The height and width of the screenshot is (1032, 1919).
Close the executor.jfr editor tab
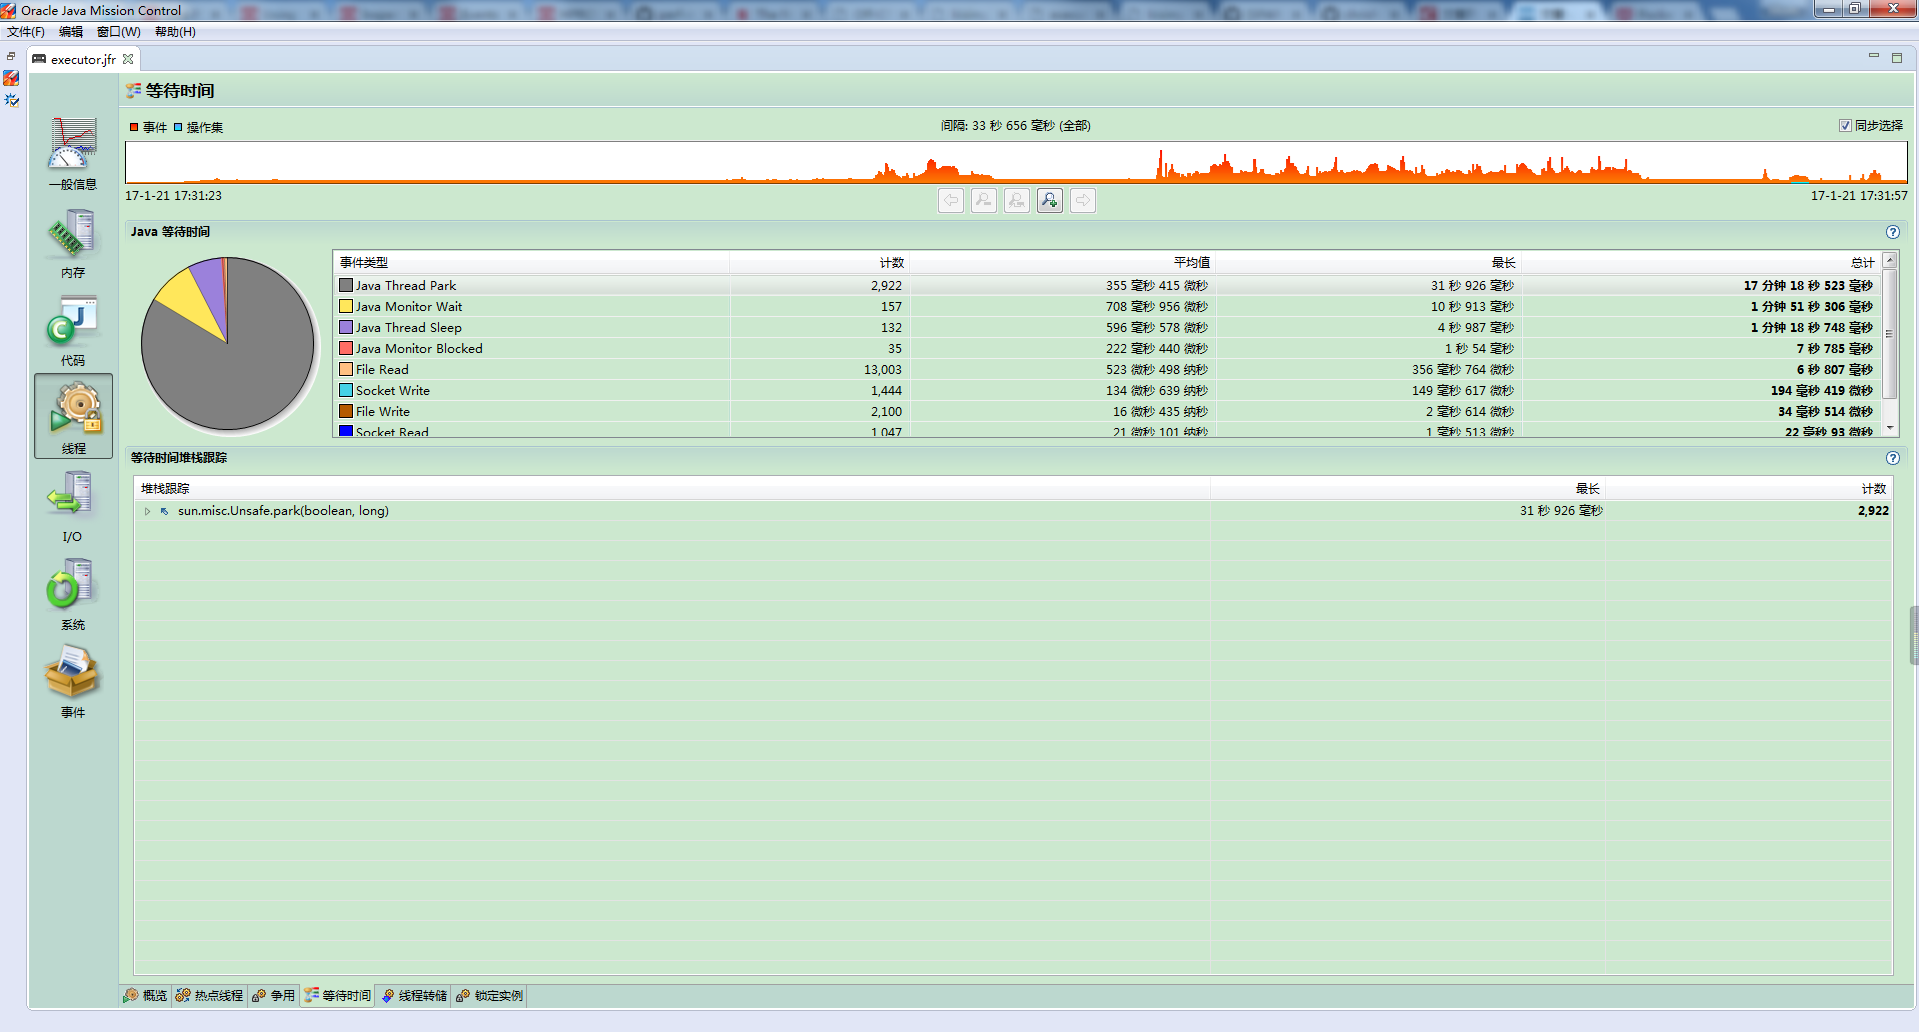pyautogui.click(x=128, y=59)
